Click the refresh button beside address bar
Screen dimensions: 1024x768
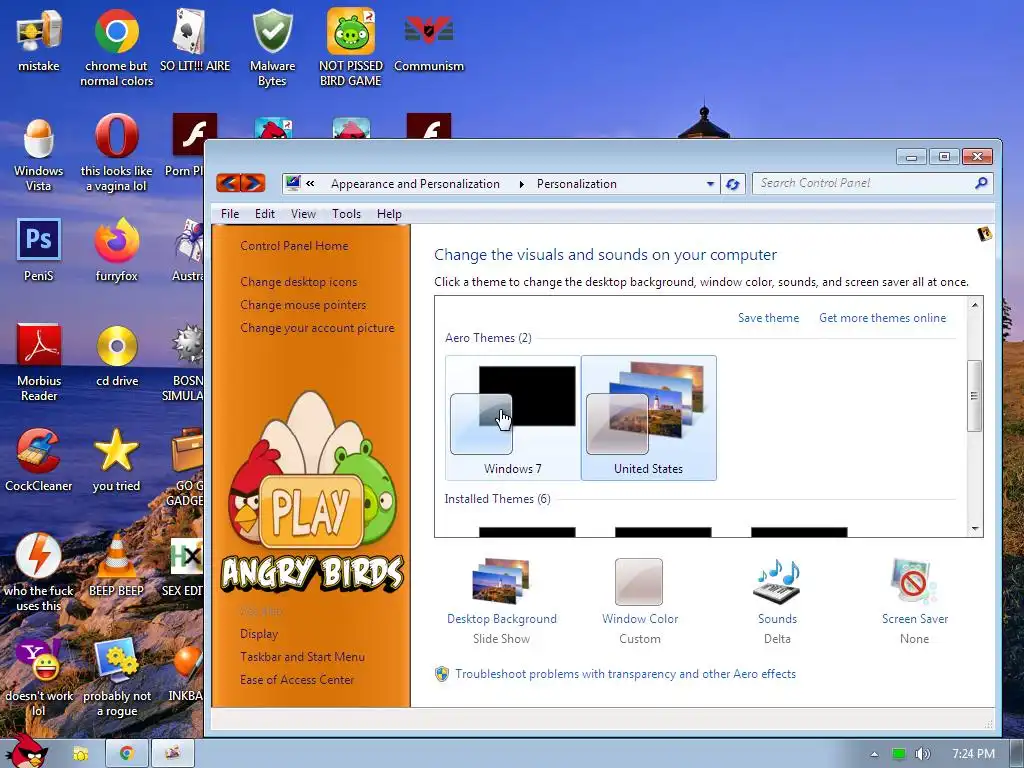(733, 184)
